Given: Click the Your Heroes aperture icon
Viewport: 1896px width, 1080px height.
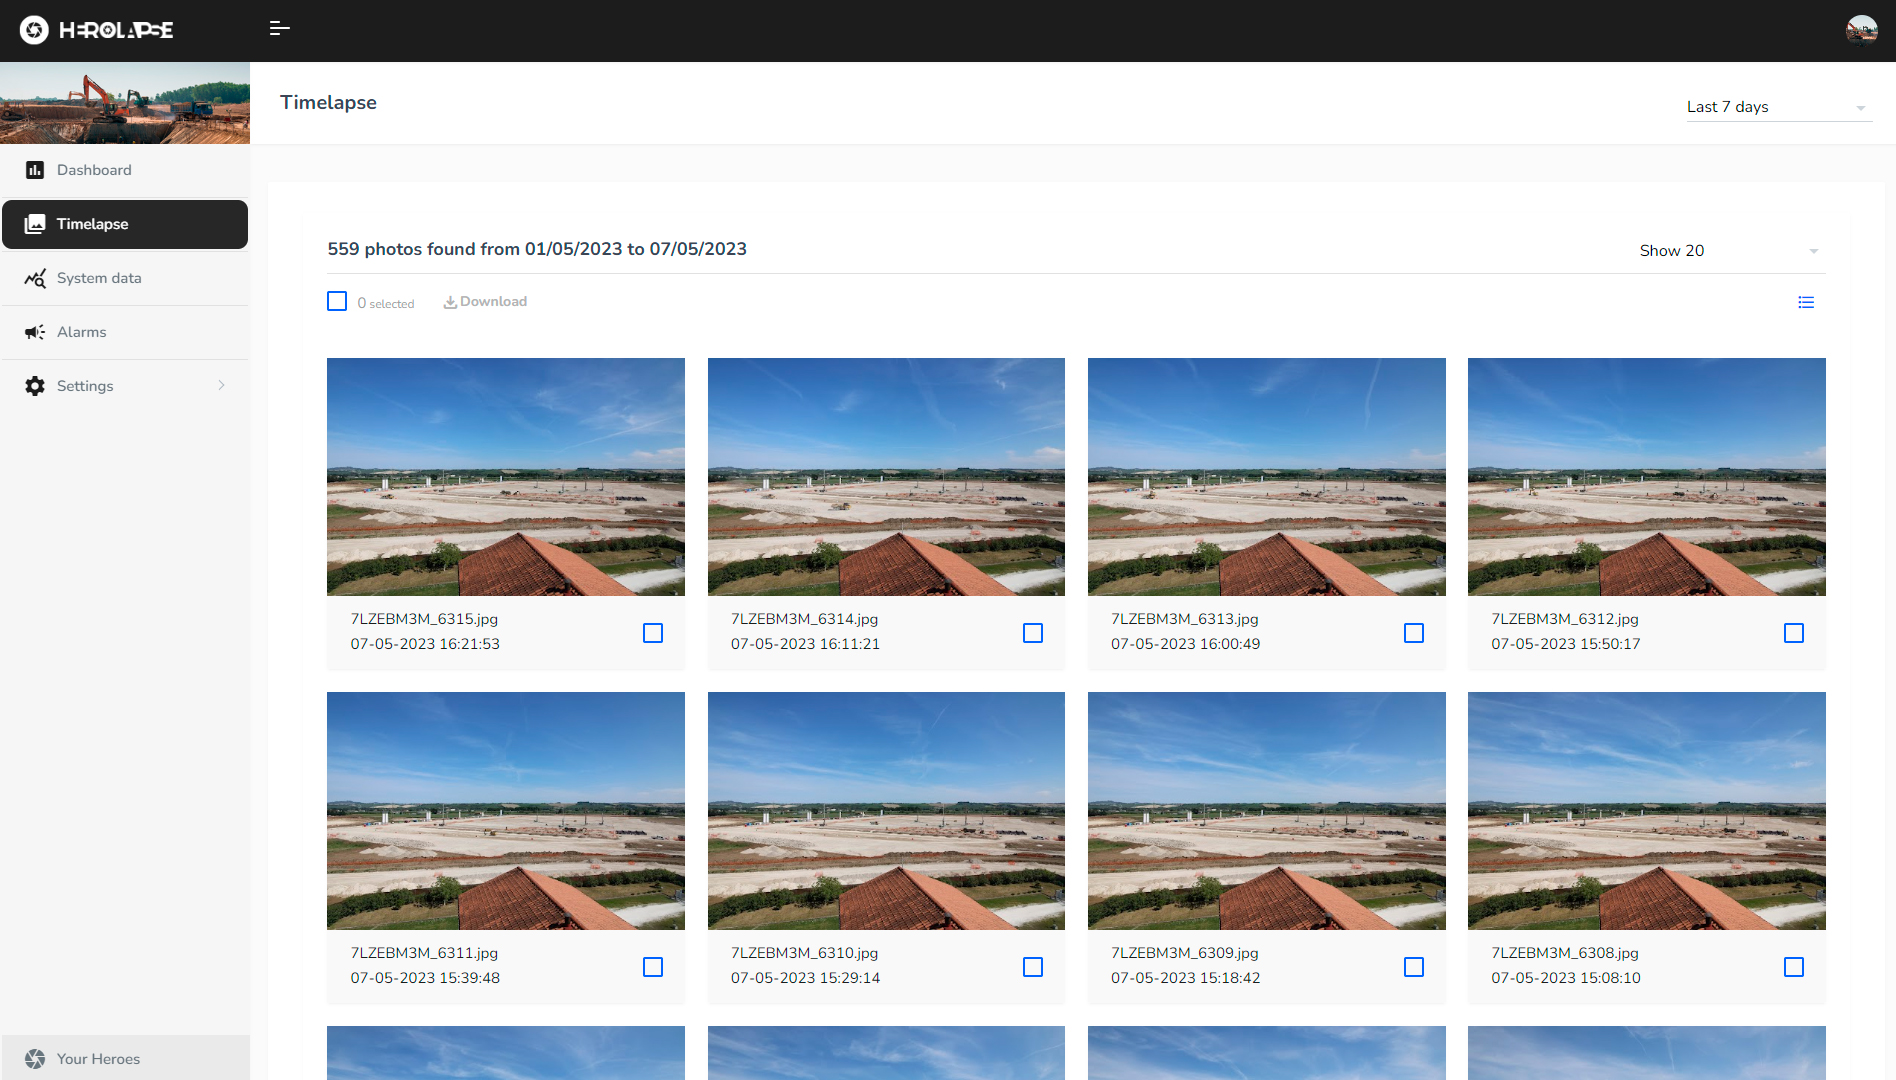Looking at the screenshot, I should 35,1059.
